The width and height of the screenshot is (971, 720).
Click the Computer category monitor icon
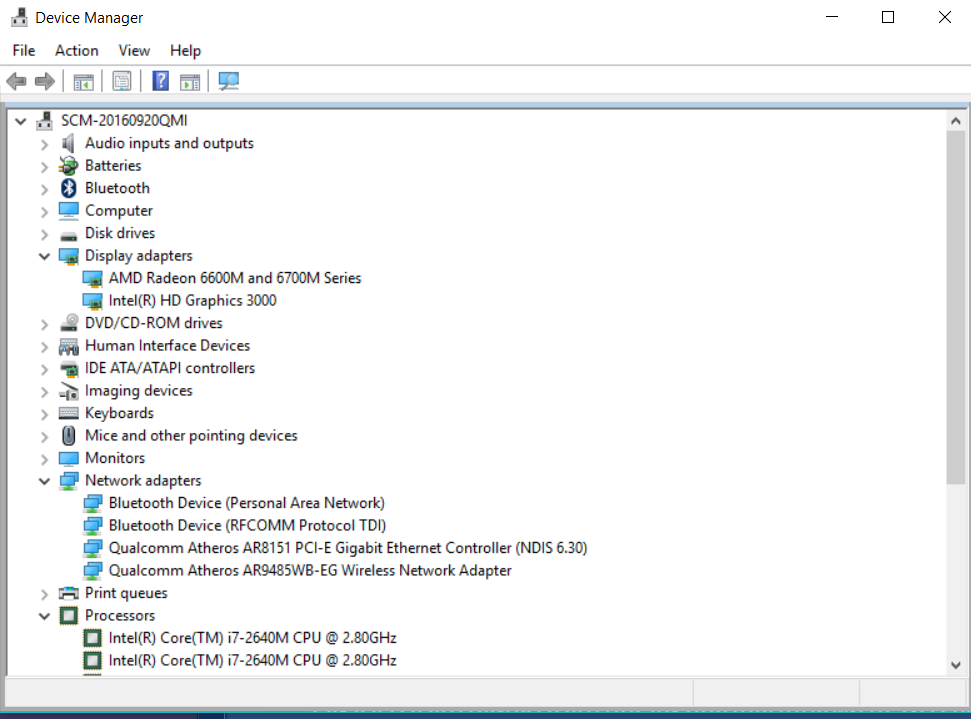[69, 211]
